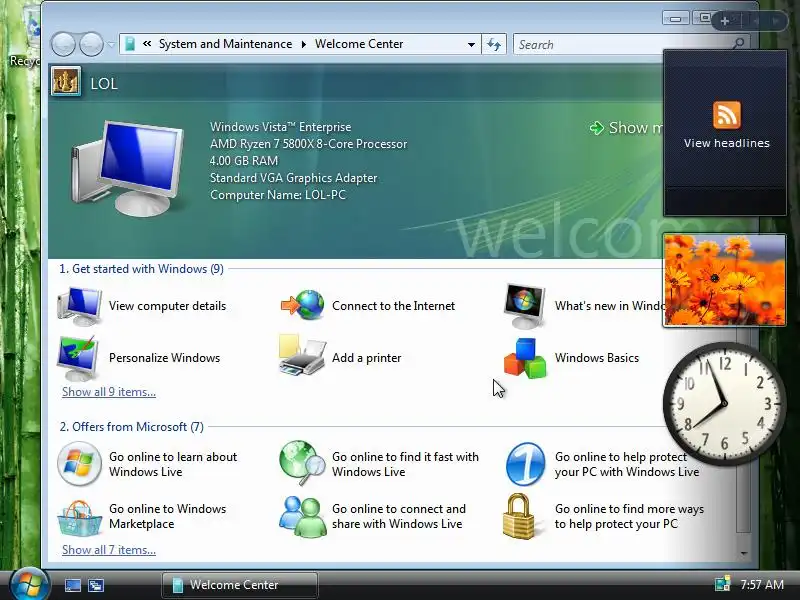
Task: Open View computer details icon
Action: pyautogui.click(x=79, y=306)
